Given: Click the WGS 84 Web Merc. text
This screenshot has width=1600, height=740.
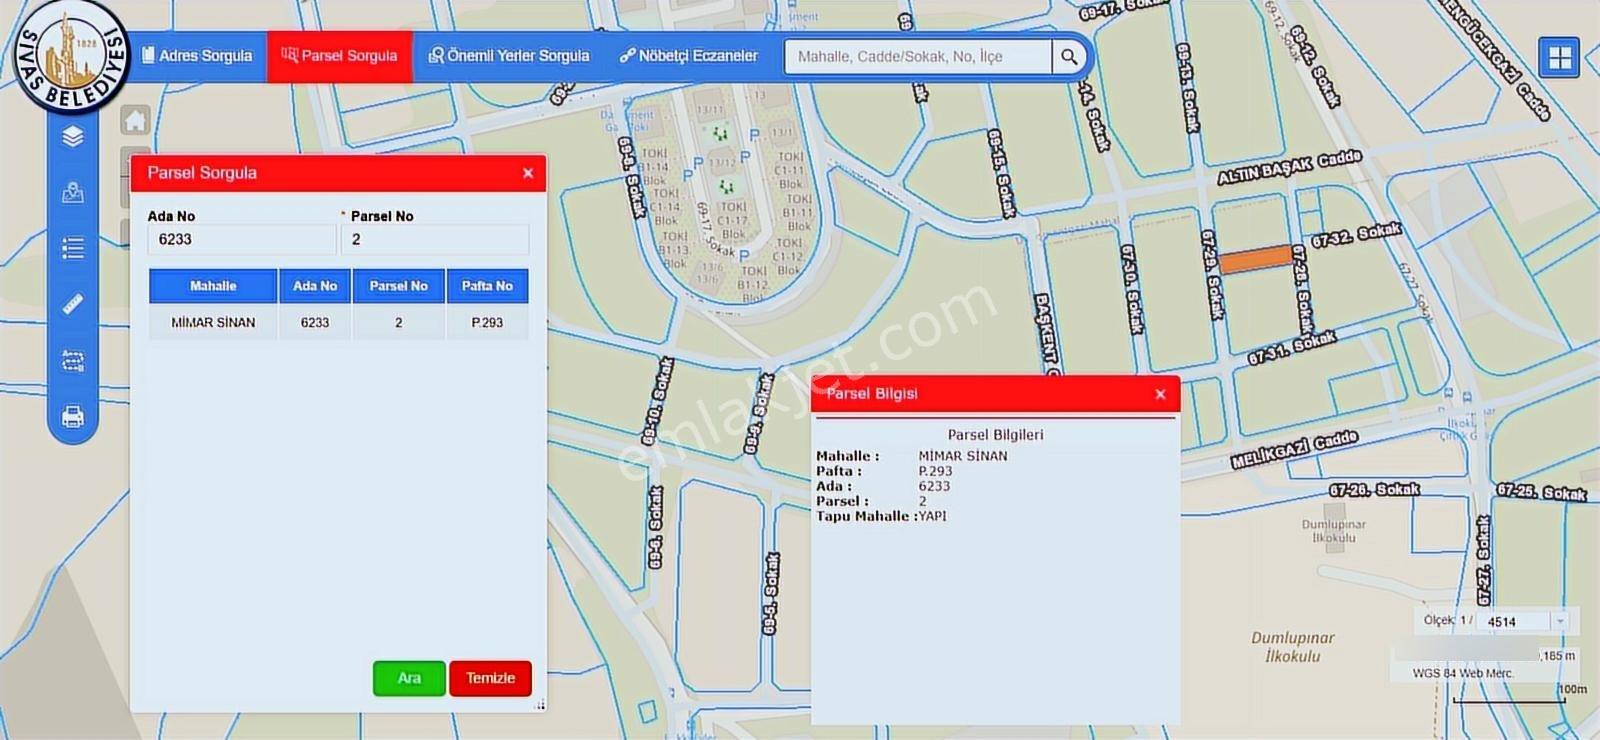Looking at the screenshot, I should point(1463,673).
